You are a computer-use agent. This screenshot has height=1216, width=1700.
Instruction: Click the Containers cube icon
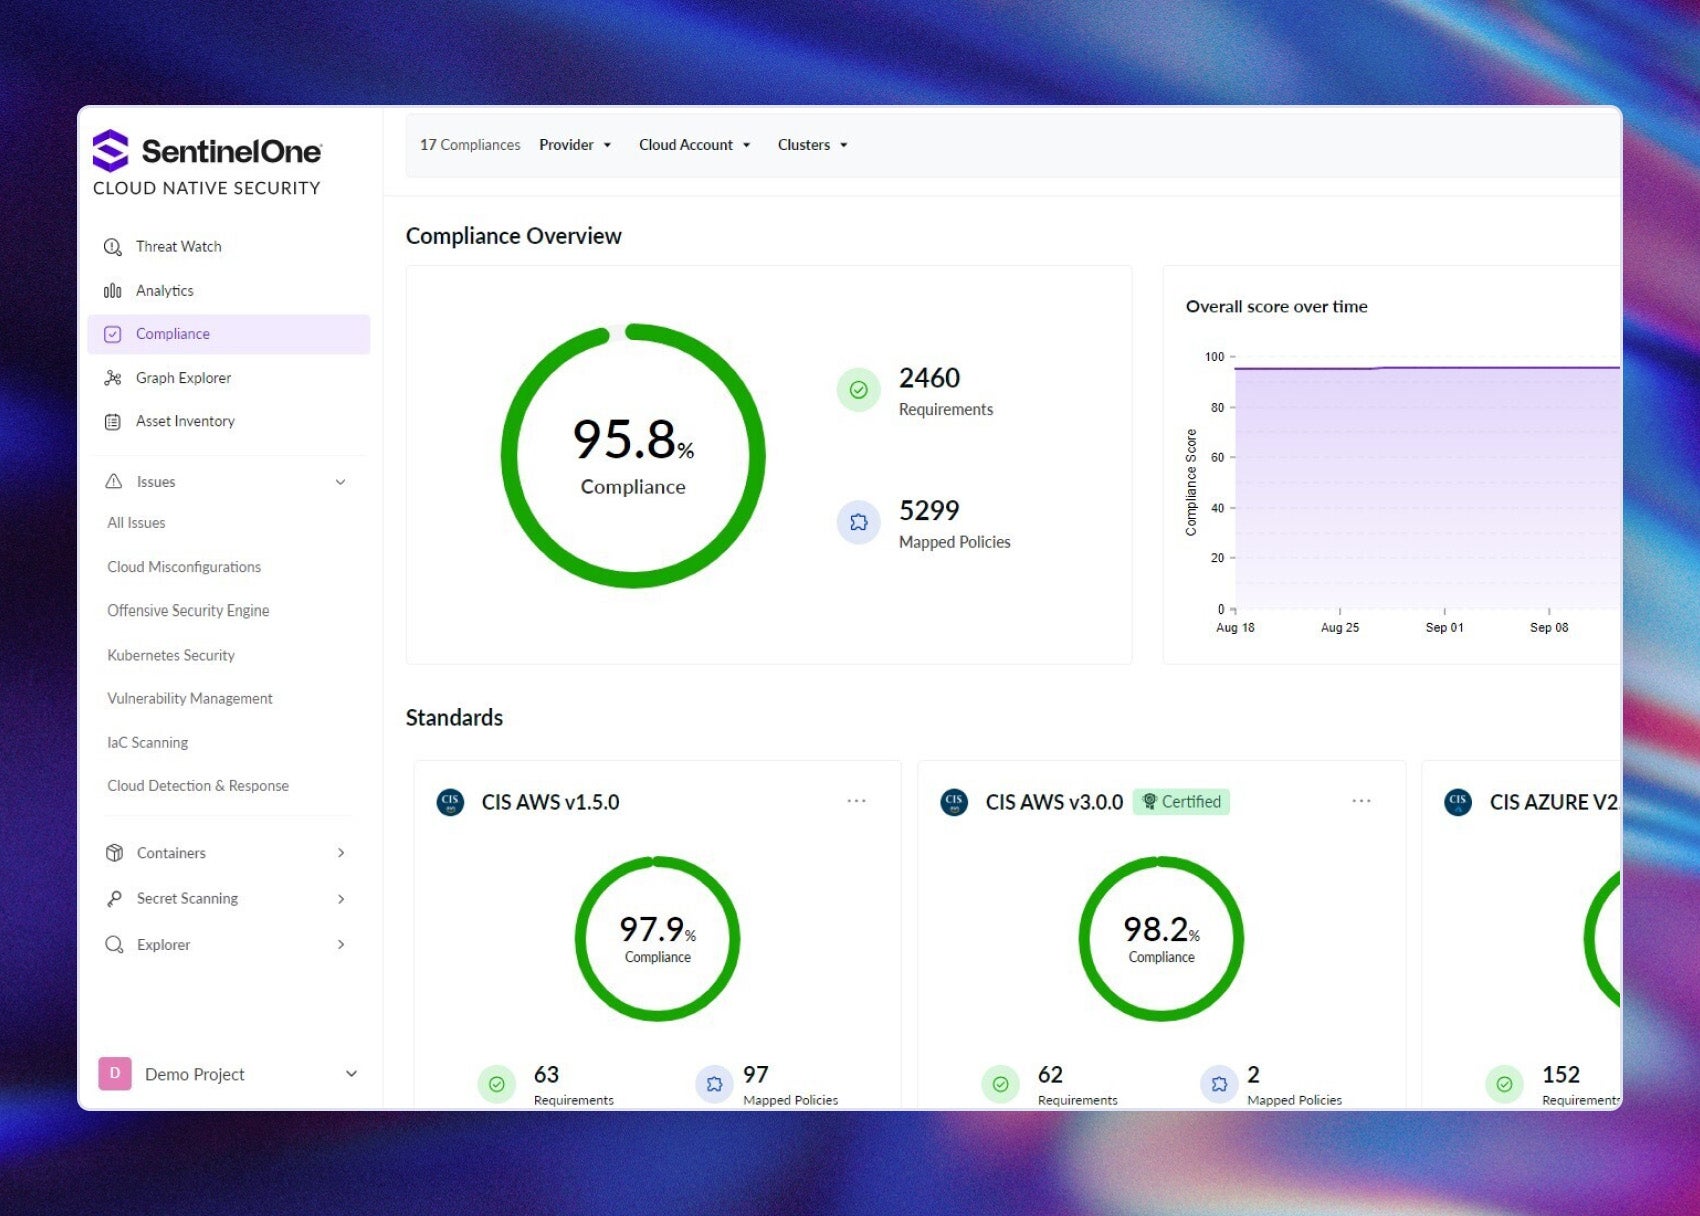point(114,853)
